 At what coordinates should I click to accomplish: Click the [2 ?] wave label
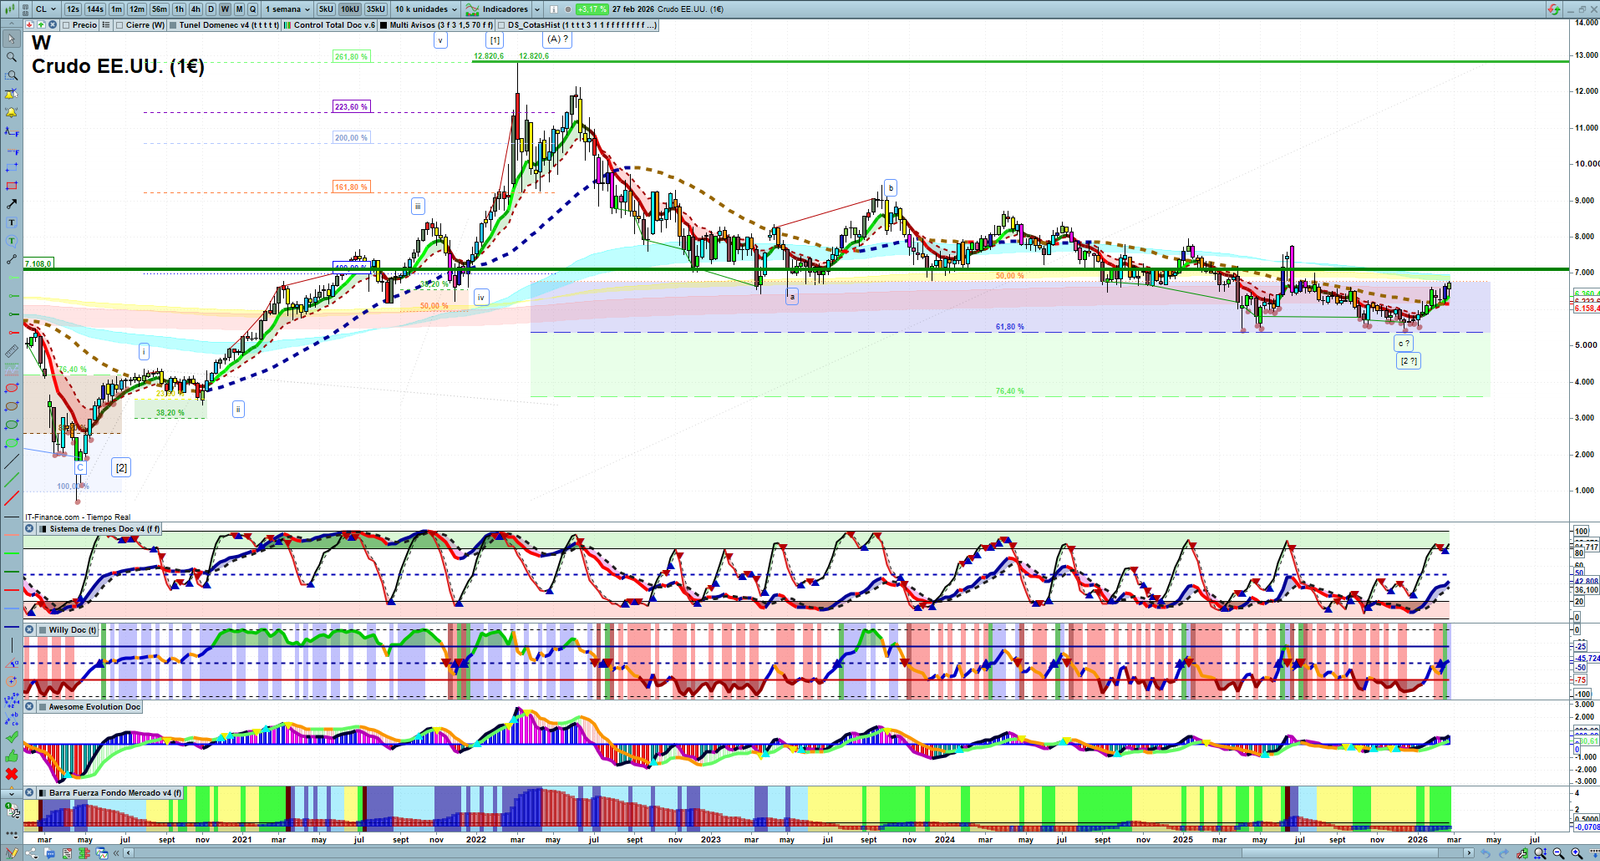(x=1408, y=361)
